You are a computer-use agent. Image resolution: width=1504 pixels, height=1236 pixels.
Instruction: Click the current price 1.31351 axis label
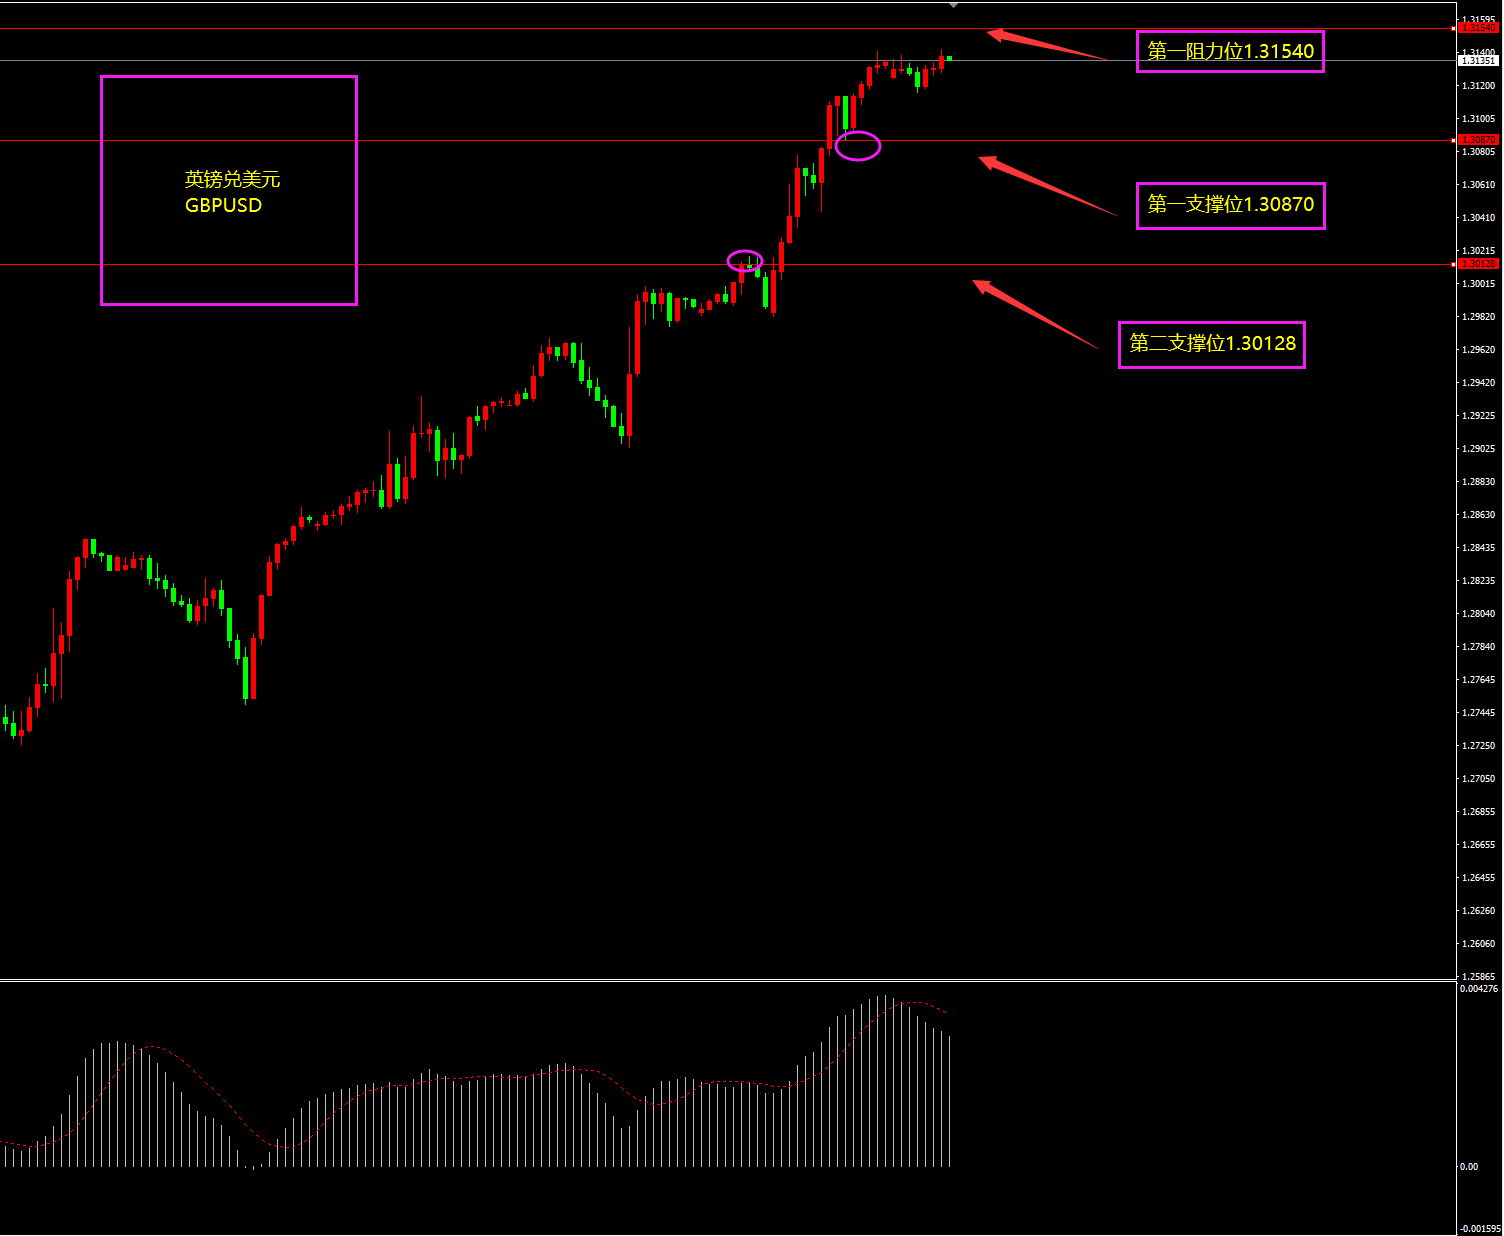1478,61
